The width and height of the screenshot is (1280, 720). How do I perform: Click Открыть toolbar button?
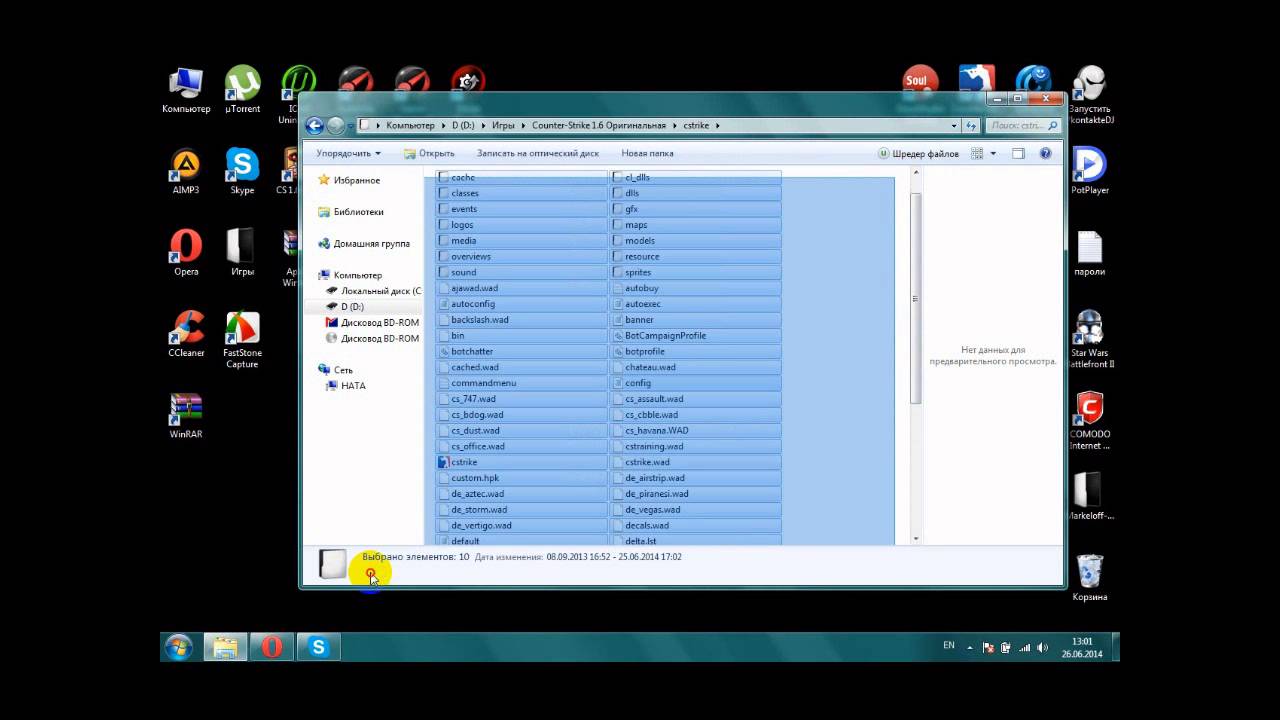429,153
